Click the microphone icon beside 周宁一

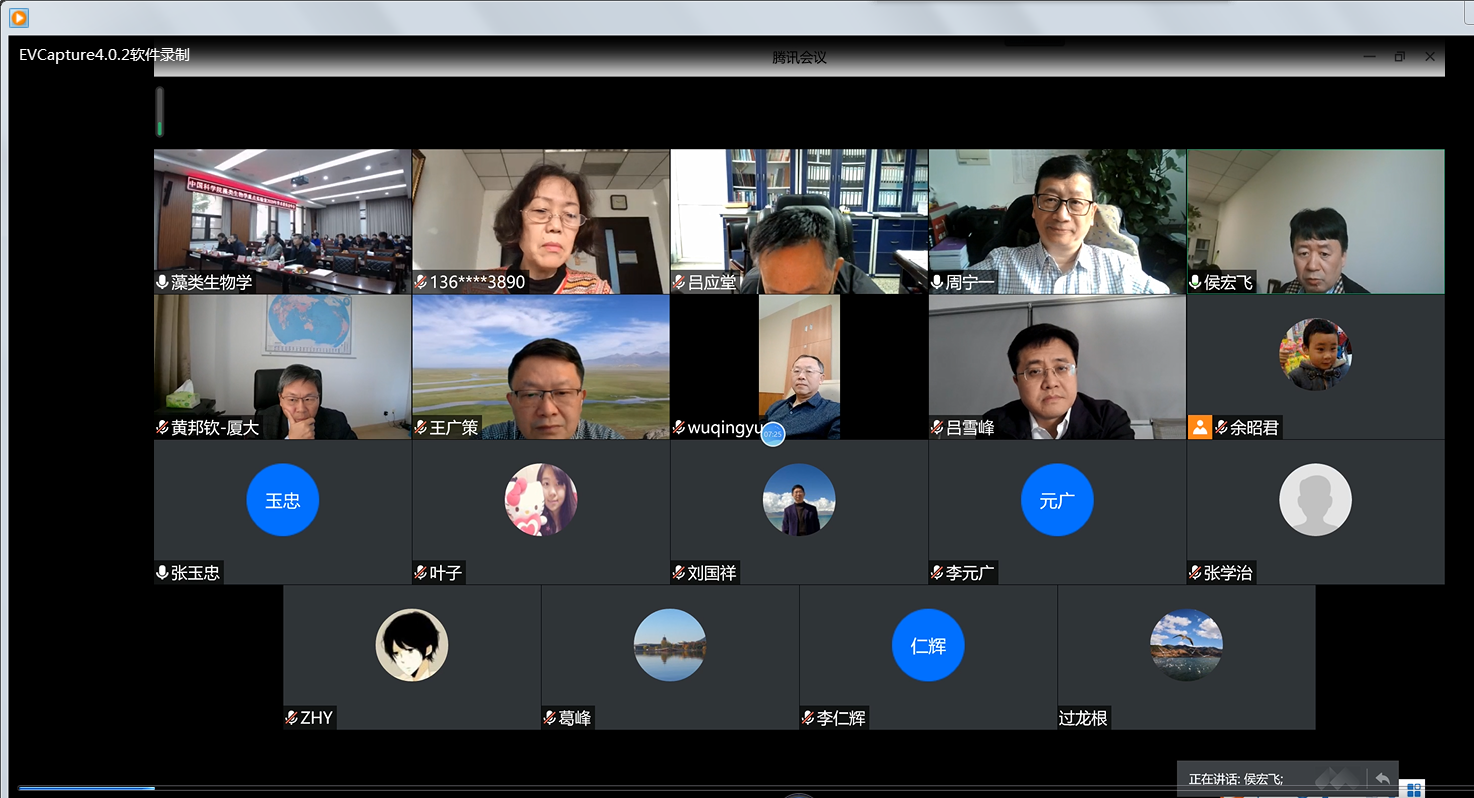click(x=937, y=283)
